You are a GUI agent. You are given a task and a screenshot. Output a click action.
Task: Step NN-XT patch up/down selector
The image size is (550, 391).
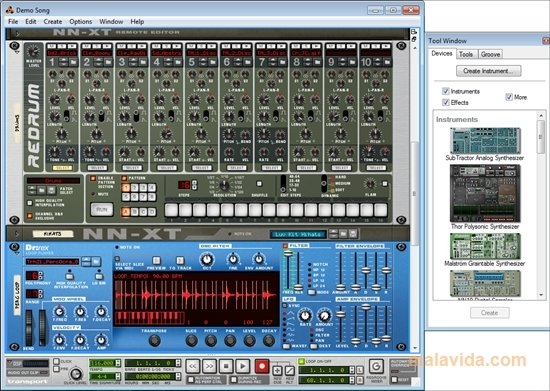pyautogui.click(x=334, y=234)
